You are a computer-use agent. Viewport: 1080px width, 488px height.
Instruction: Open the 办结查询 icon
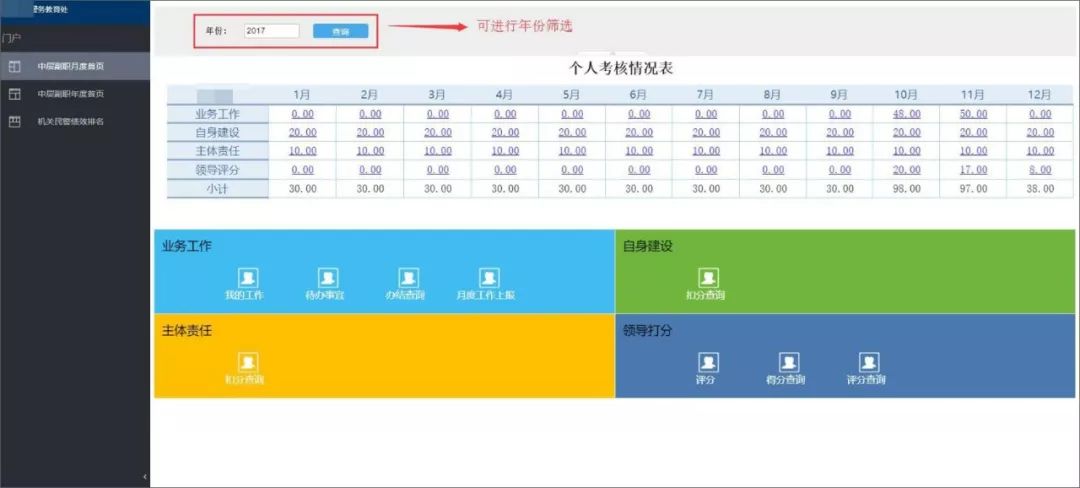coord(407,279)
